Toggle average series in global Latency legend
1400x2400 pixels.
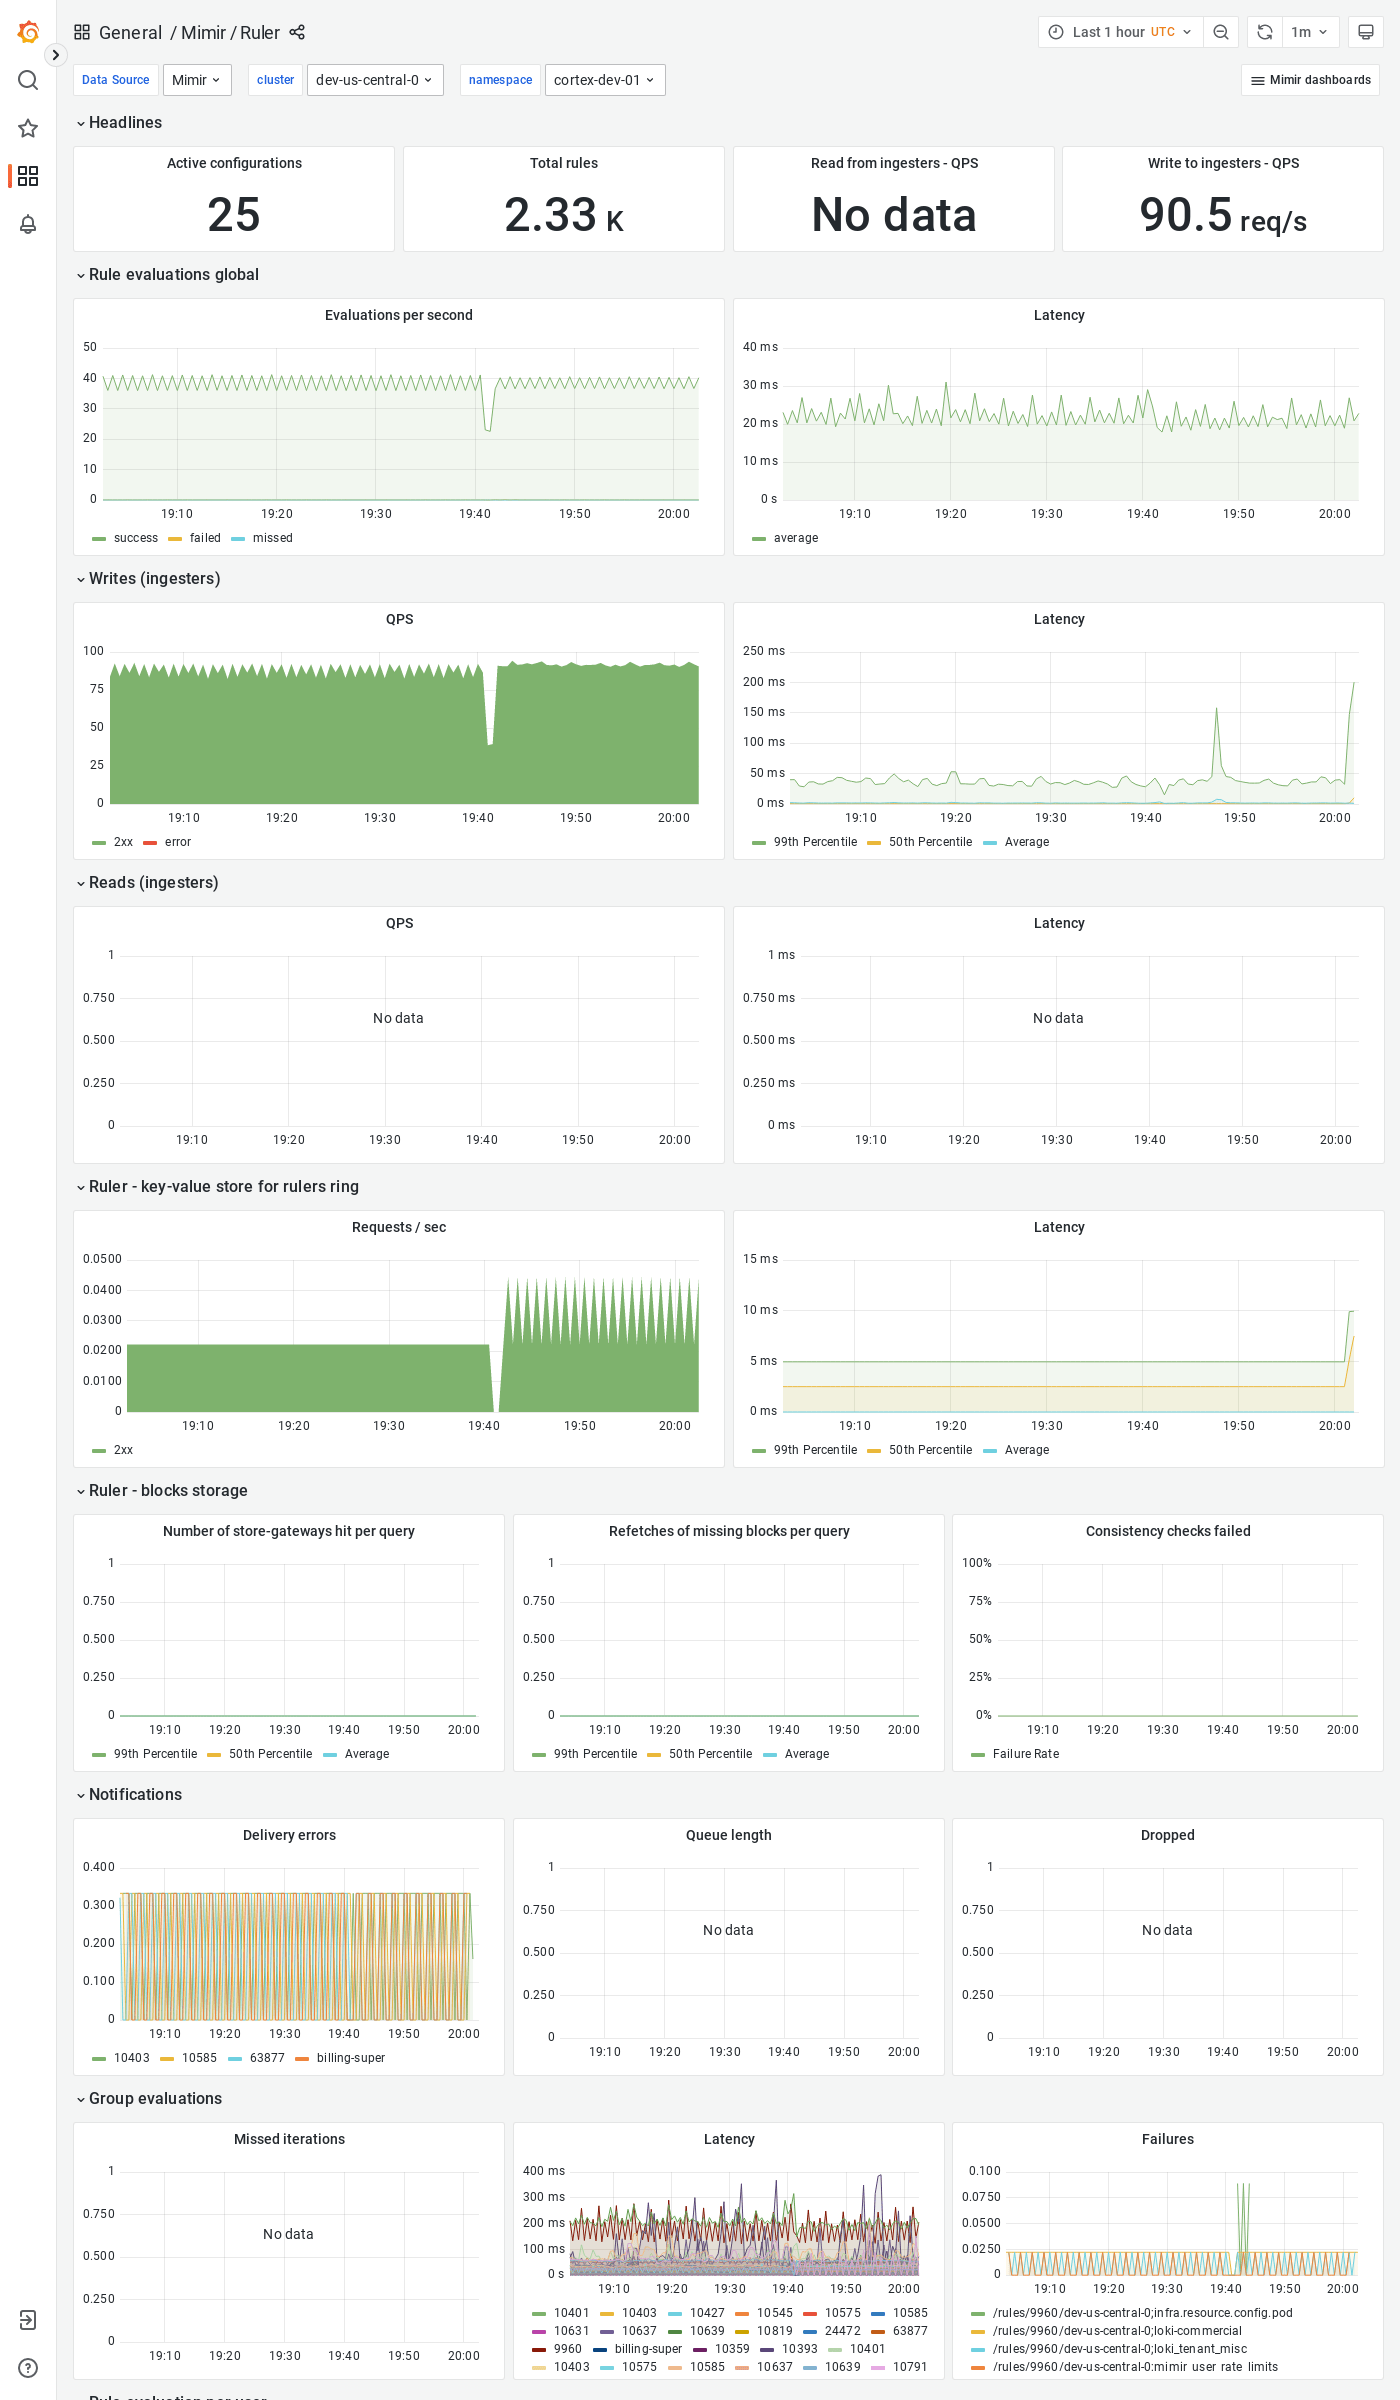795,538
